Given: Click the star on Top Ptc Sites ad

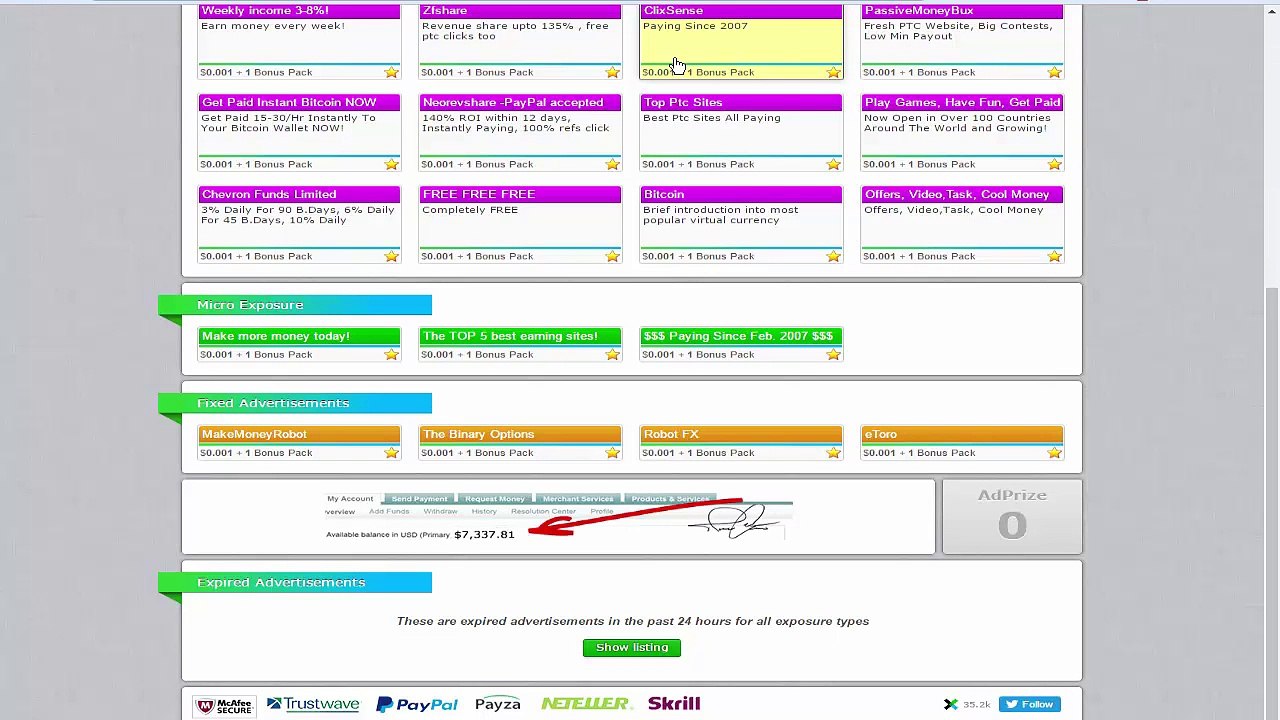Looking at the screenshot, I should [x=833, y=164].
